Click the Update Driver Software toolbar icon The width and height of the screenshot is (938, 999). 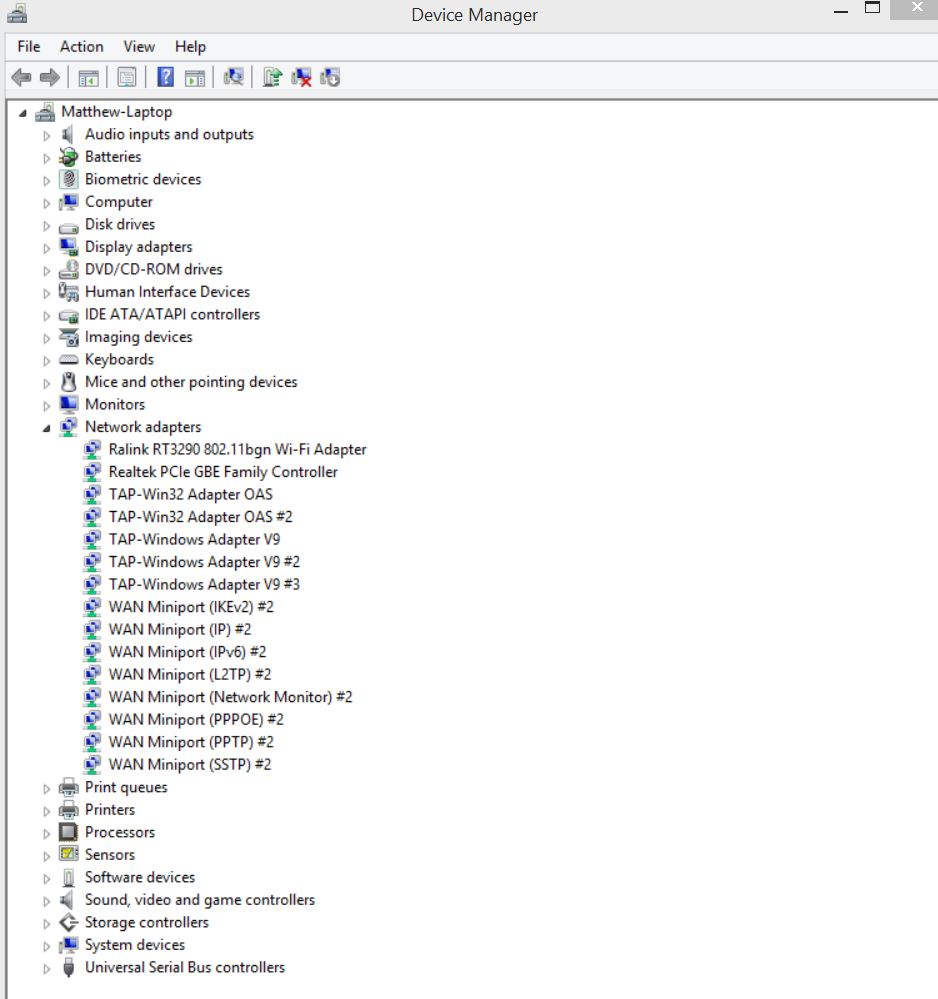tap(271, 77)
